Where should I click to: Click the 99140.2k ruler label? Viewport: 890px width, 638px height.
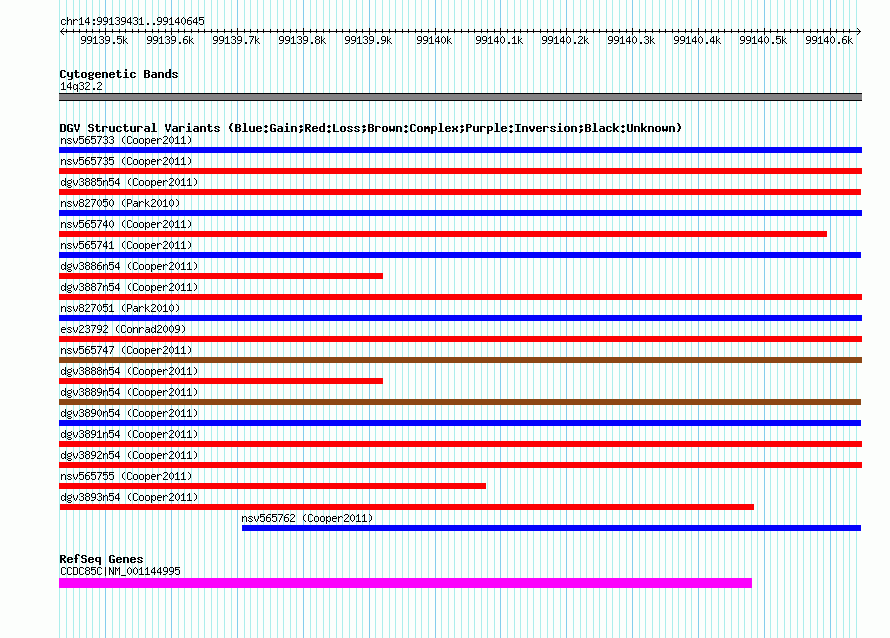coord(565,40)
